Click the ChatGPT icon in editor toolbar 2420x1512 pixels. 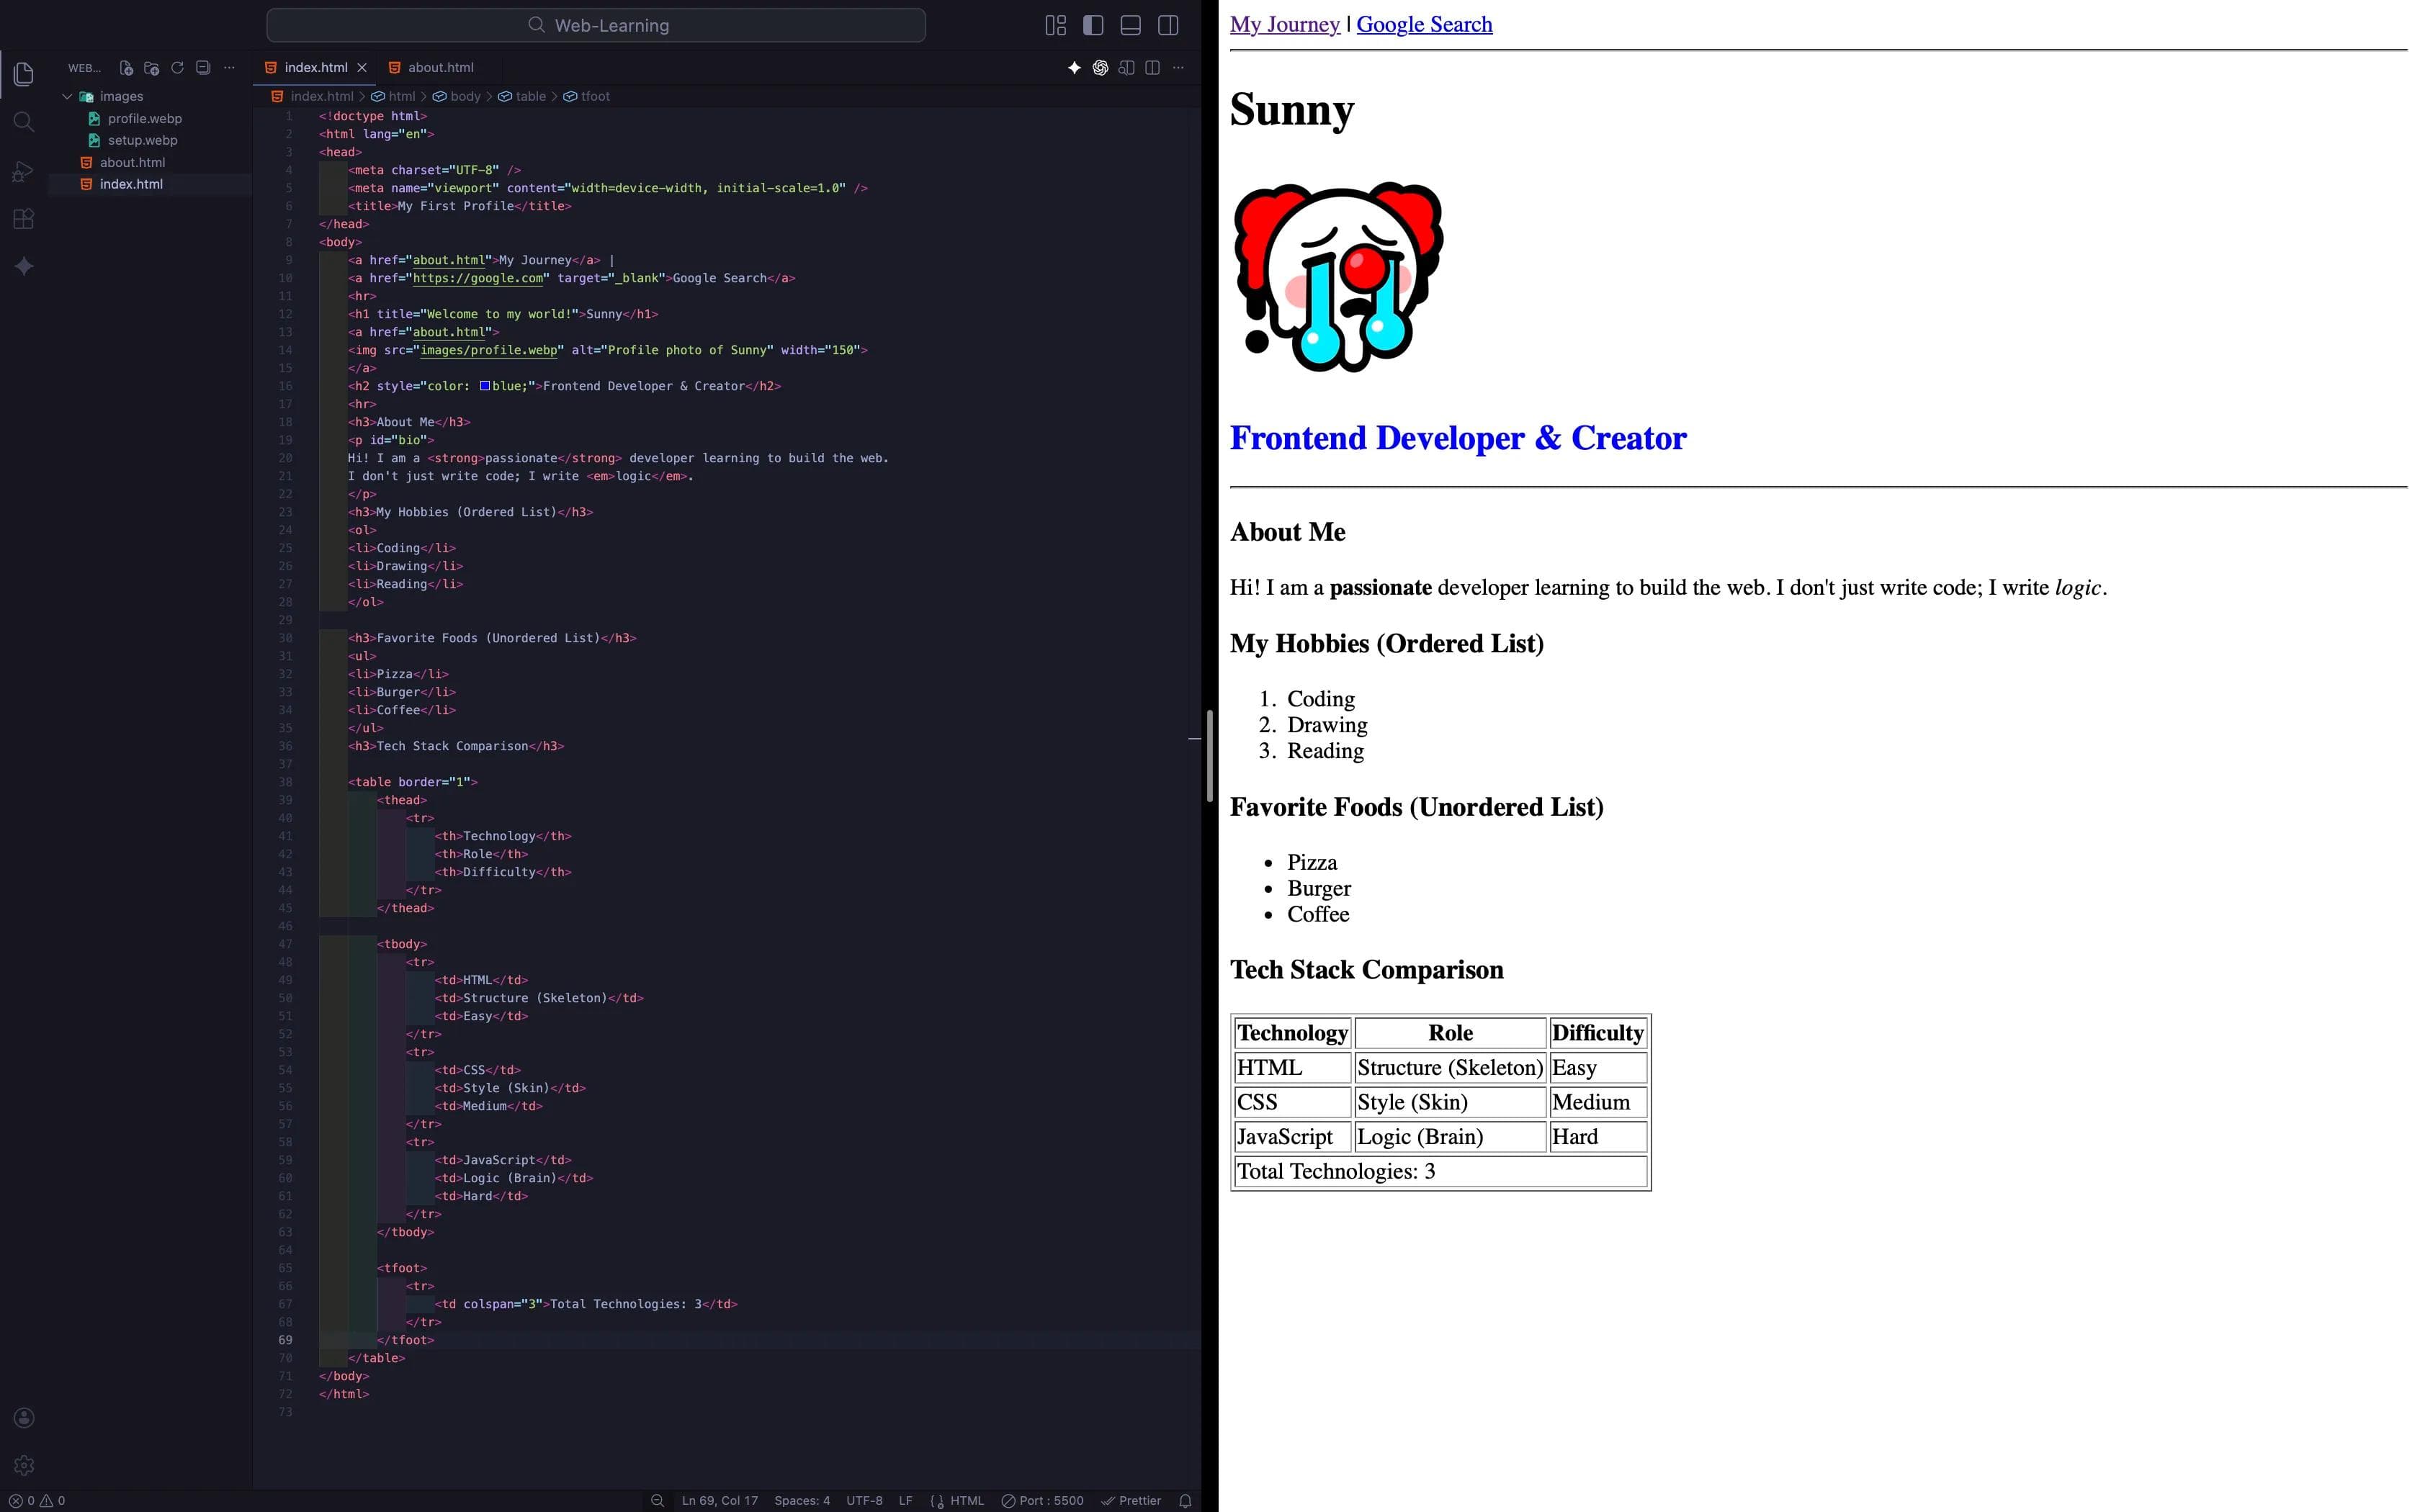(x=1100, y=68)
